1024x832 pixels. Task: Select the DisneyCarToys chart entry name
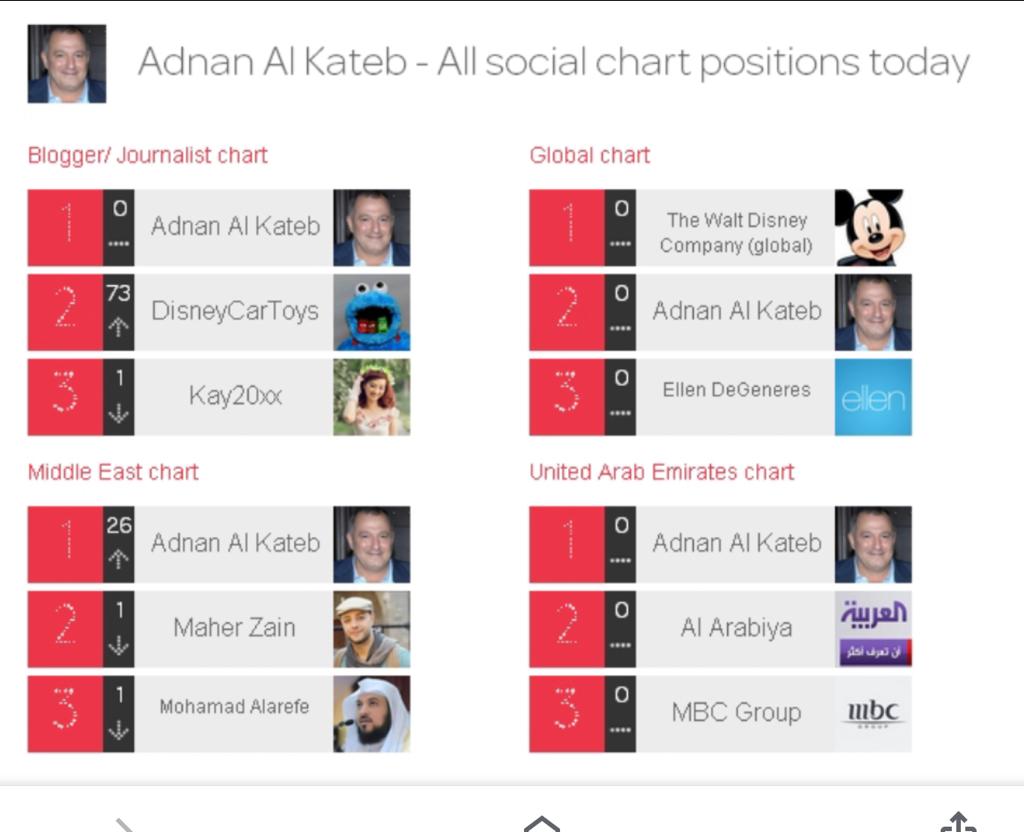[234, 312]
